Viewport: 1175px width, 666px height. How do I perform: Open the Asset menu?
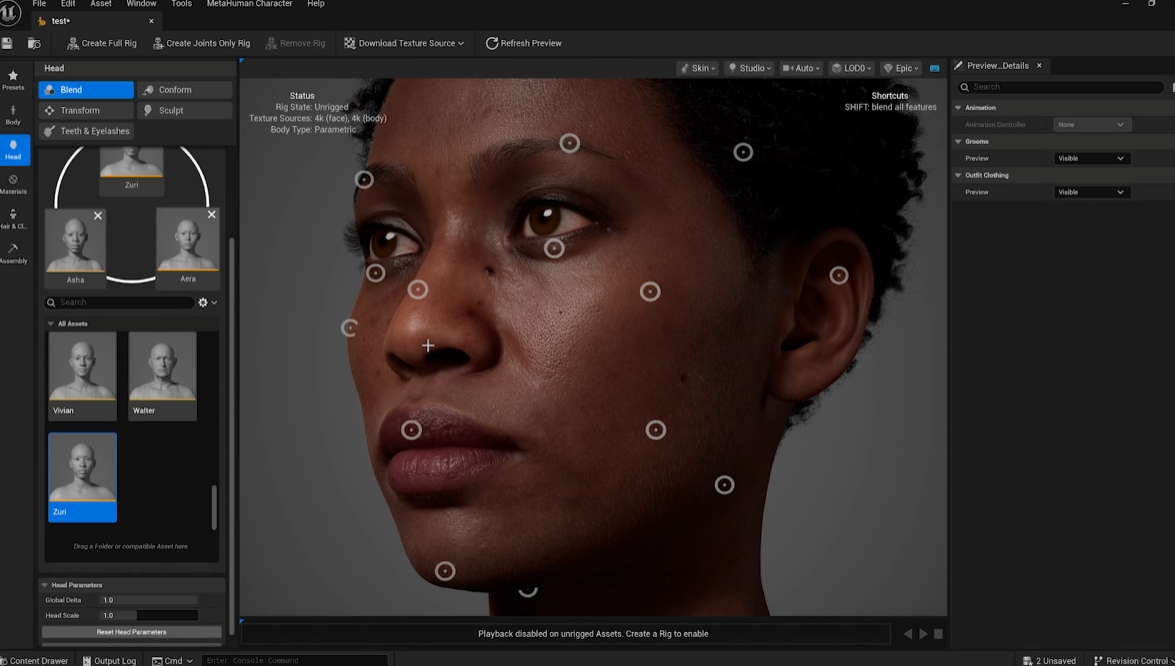pos(100,4)
